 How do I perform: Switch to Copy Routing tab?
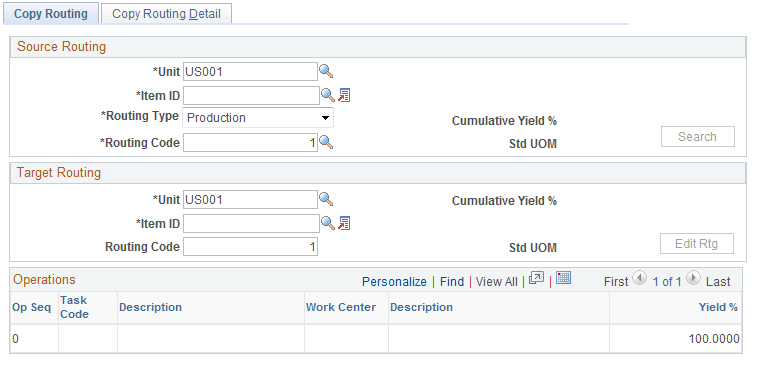click(x=51, y=14)
